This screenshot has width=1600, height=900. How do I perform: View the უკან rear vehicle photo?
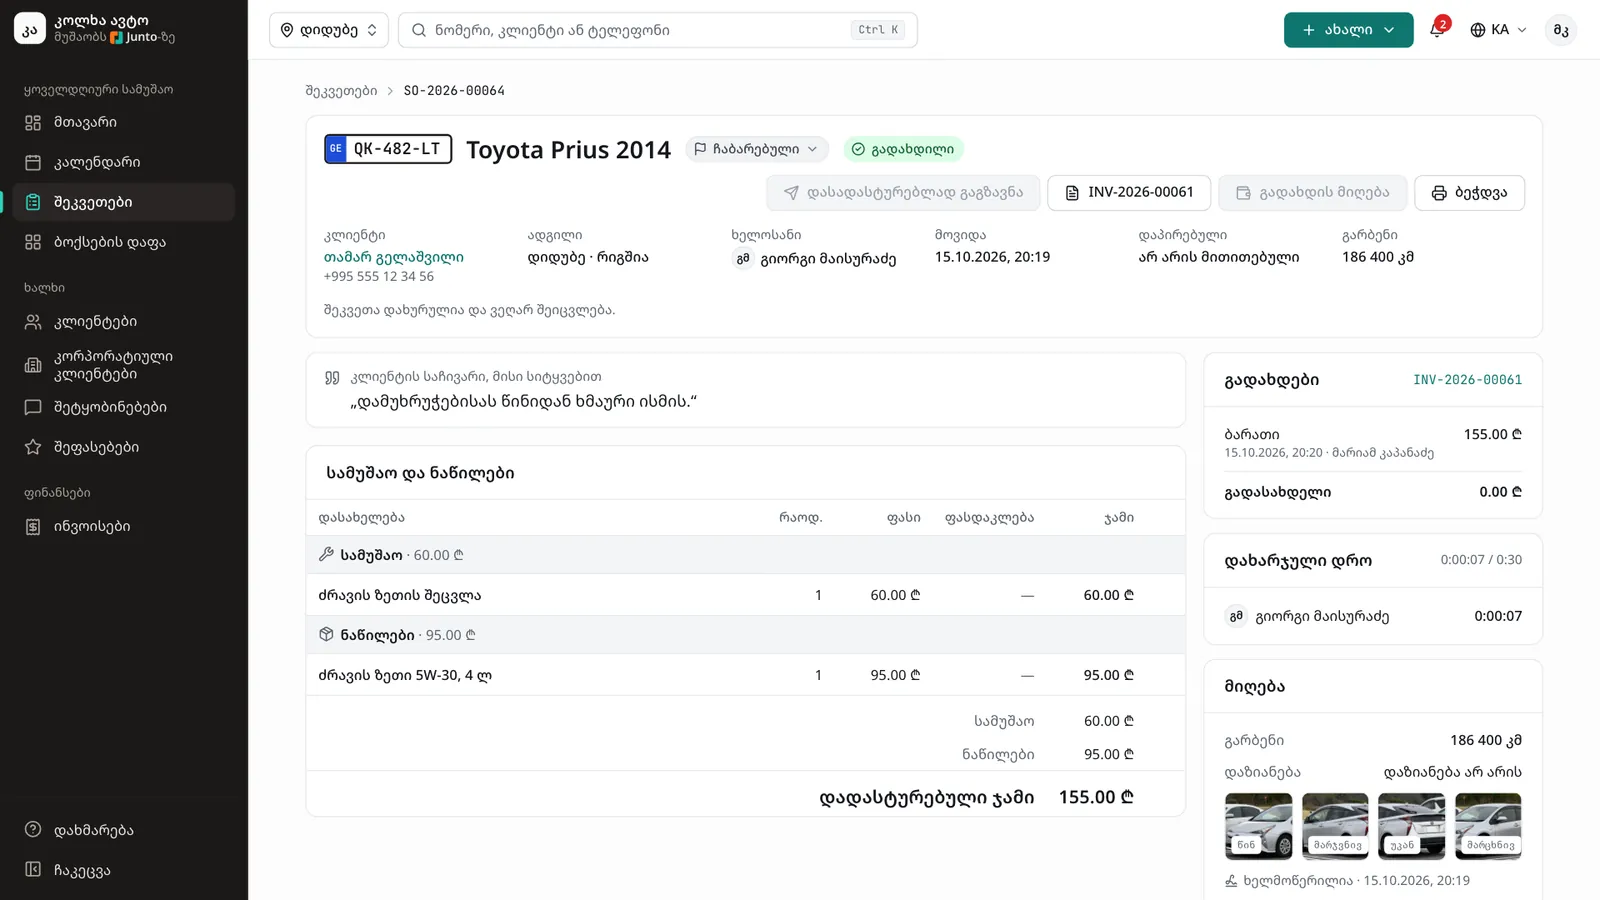tap(1411, 826)
